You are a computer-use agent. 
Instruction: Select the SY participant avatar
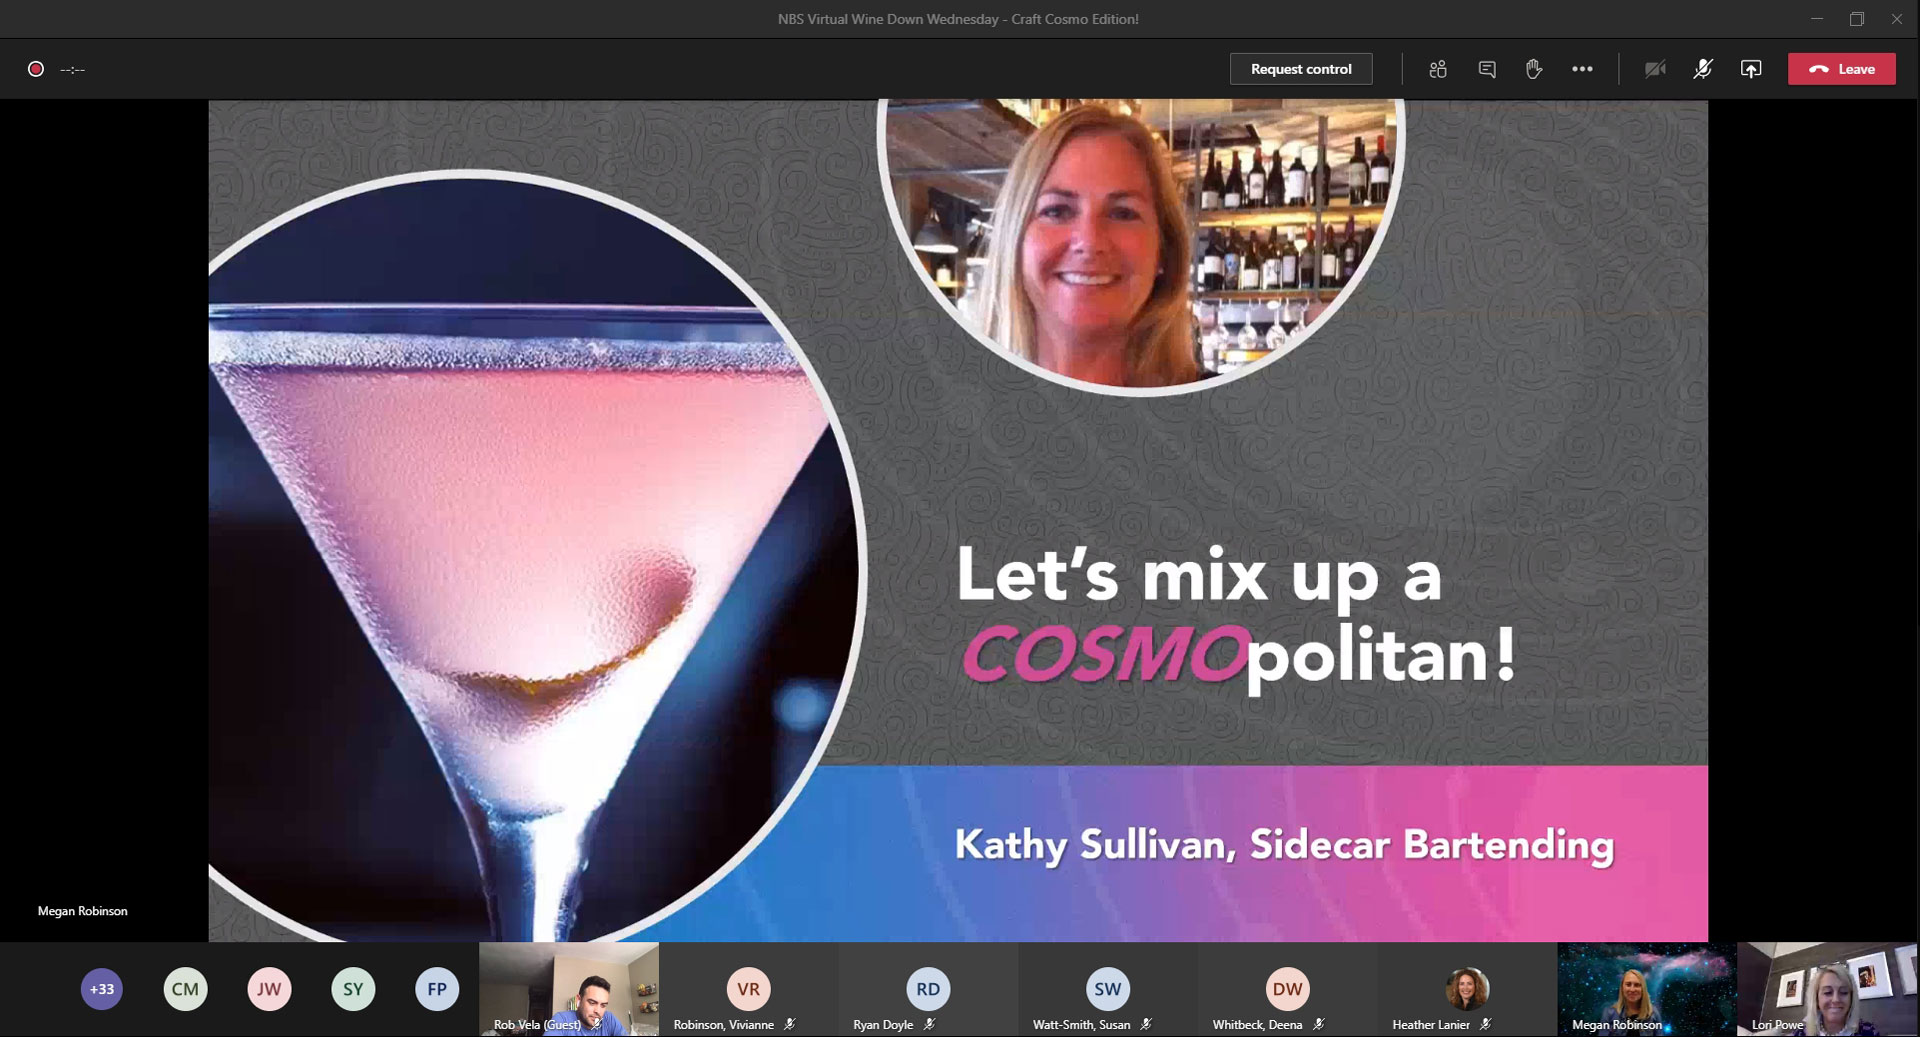[353, 989]
